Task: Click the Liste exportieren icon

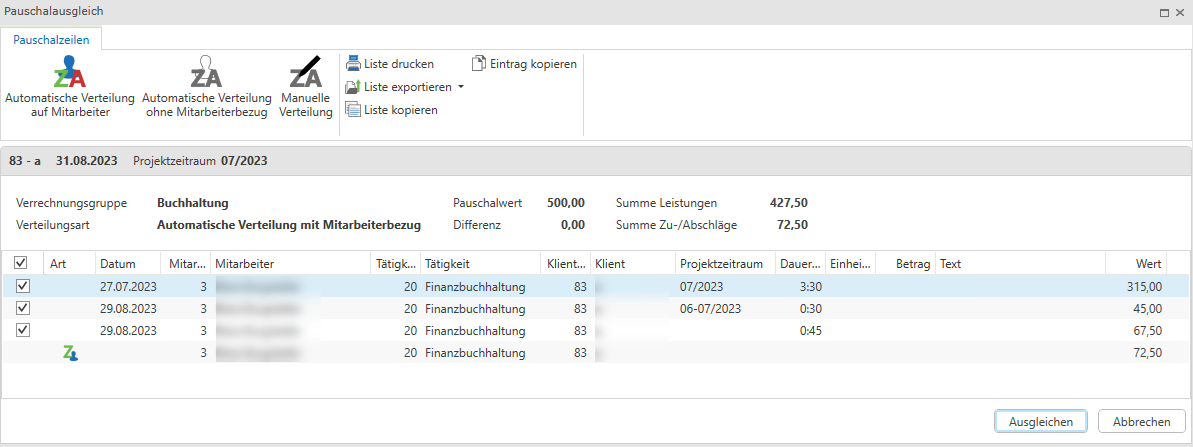Action: click(353, 87)
